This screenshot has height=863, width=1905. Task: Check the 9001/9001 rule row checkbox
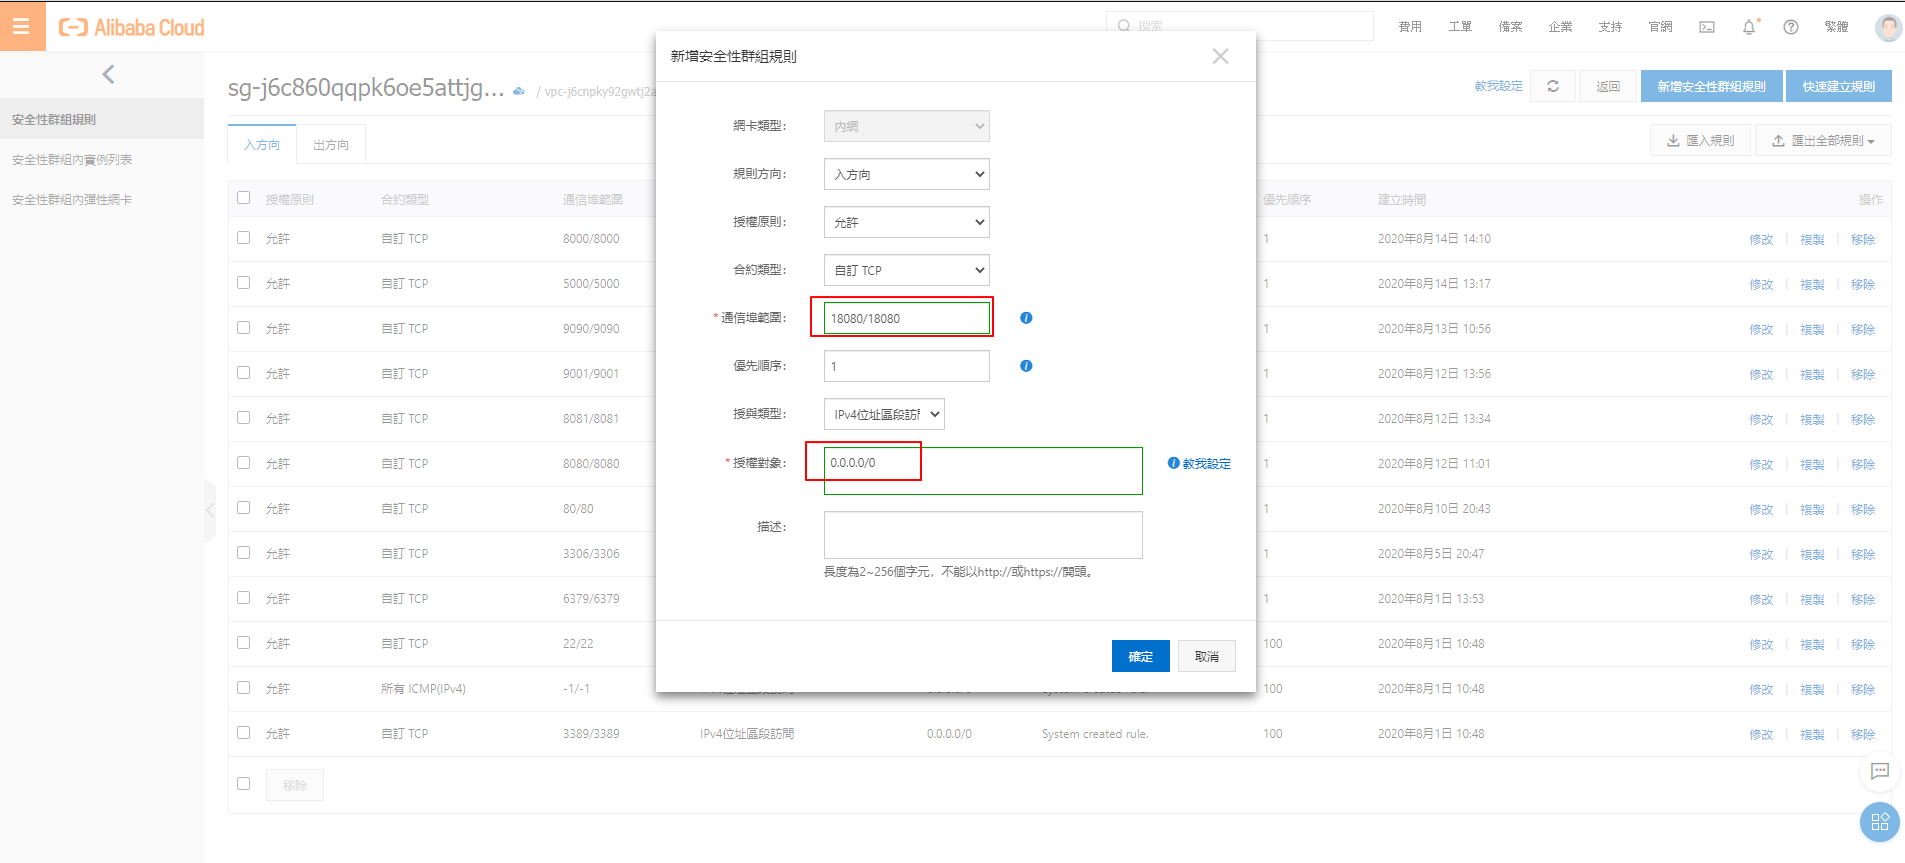pyautogui.click(x=244, y=373)
